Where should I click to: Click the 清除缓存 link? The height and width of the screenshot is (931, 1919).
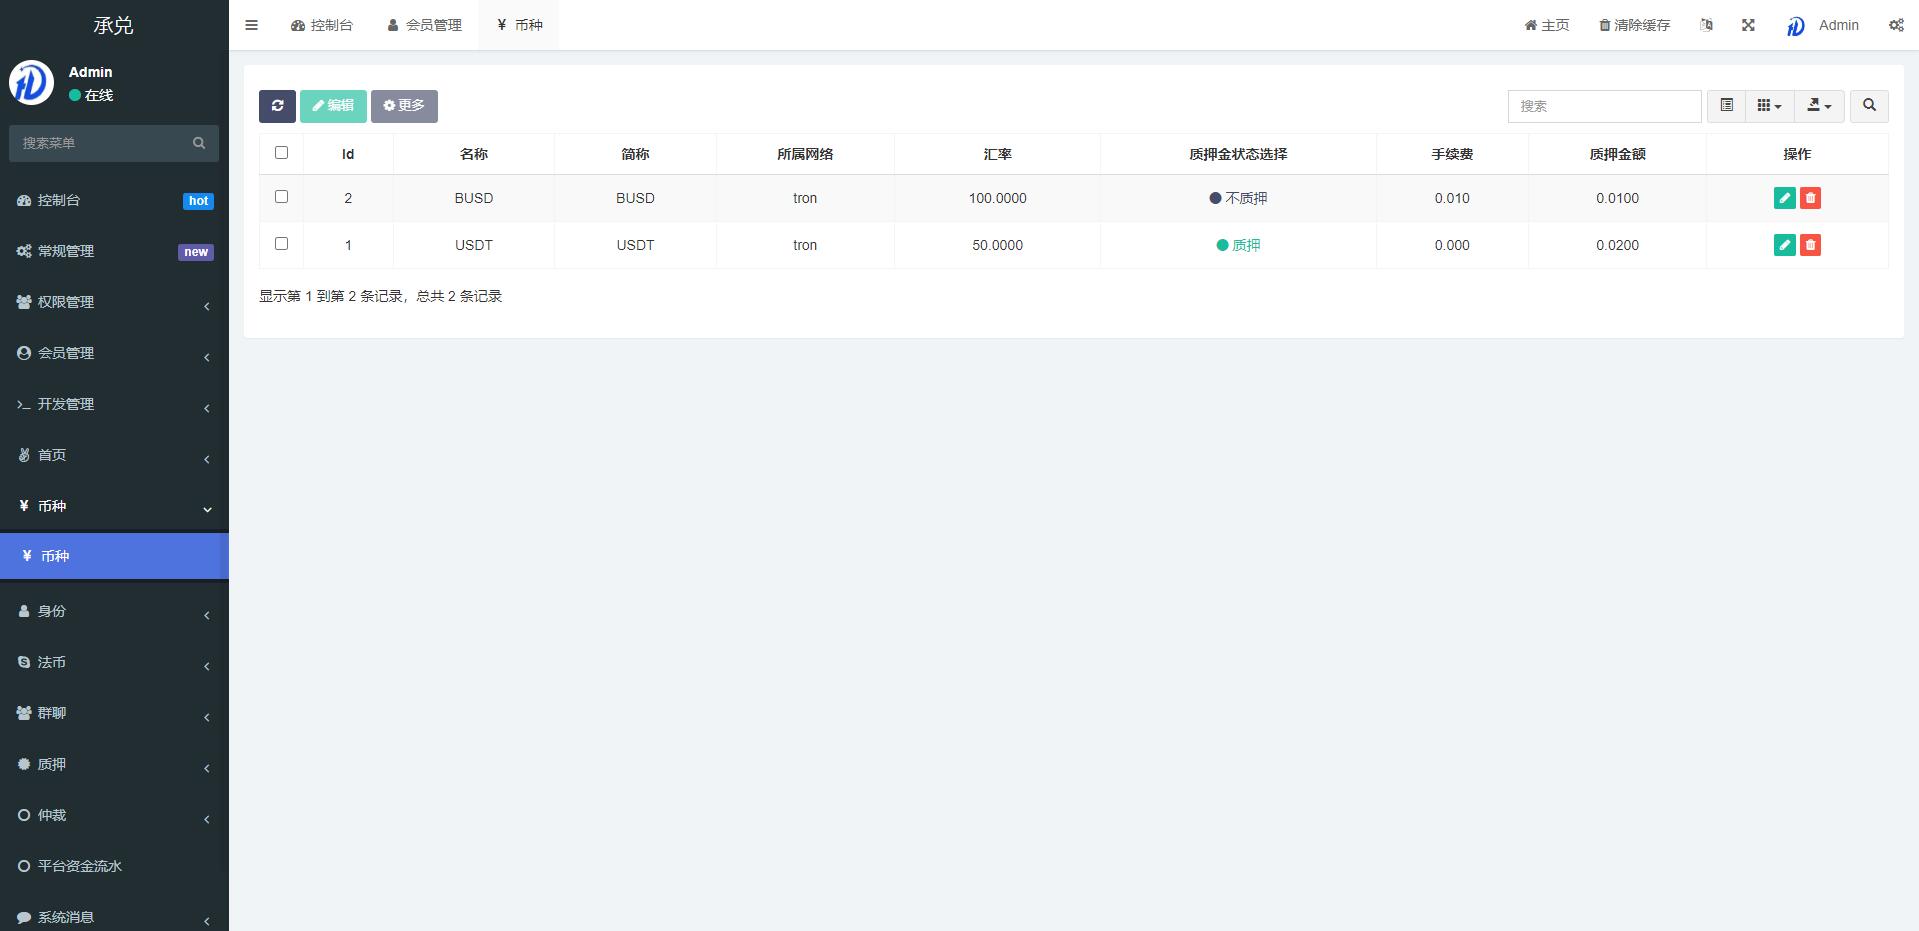pos(1634,25)
